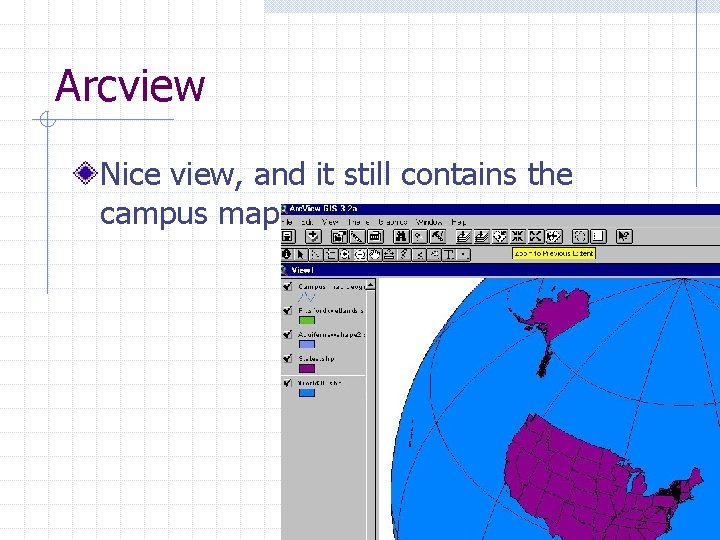
Task: Toggle the Campus map theme checkbox
Action: coord(287,287)
